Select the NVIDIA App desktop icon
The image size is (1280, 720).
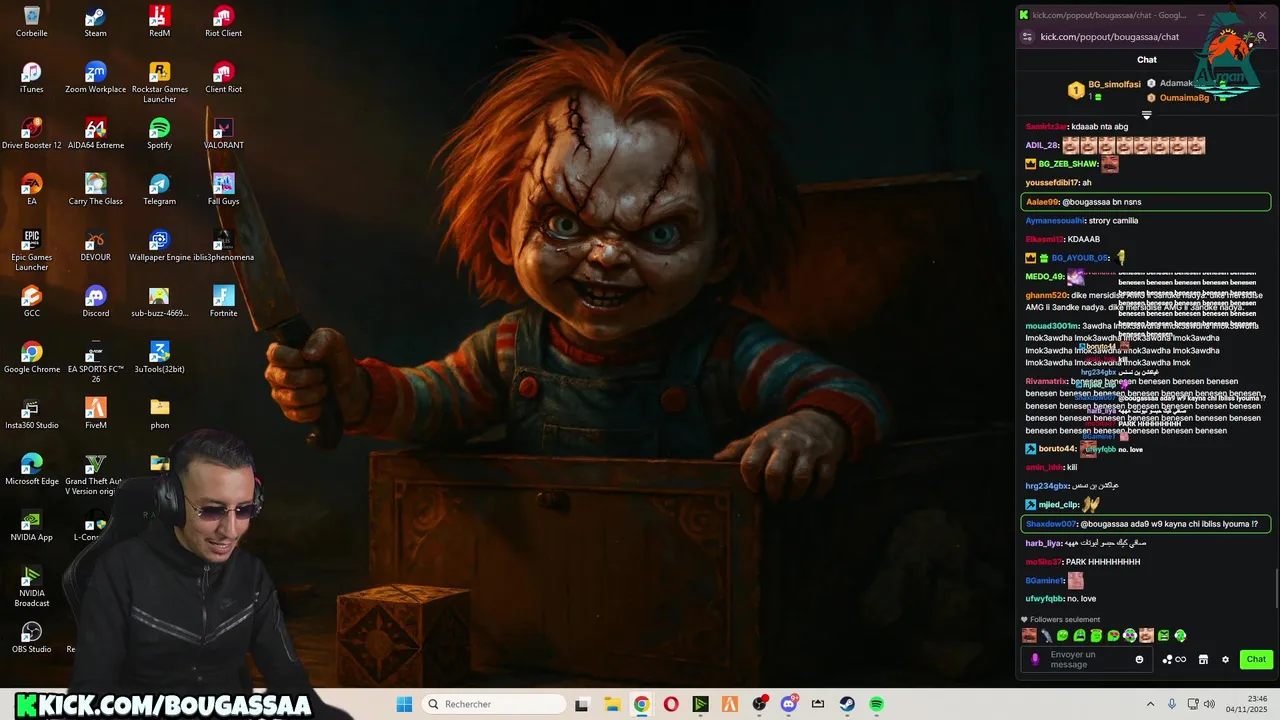click(31, 525)
